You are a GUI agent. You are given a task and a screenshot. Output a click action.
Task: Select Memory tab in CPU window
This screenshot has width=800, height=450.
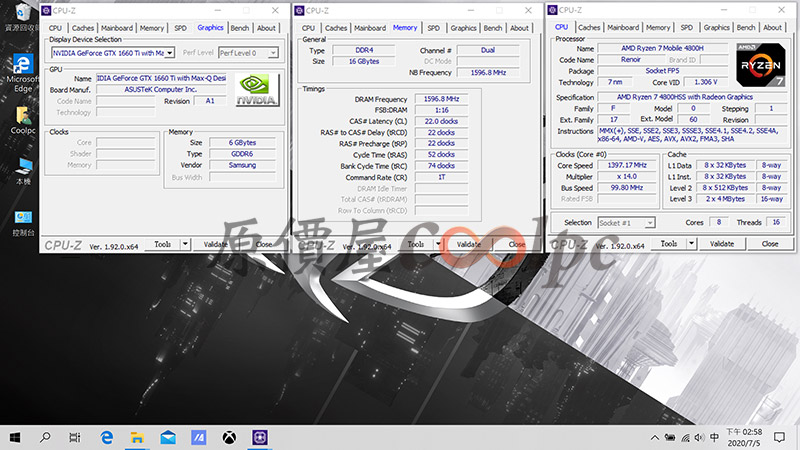tap(658, 28)
